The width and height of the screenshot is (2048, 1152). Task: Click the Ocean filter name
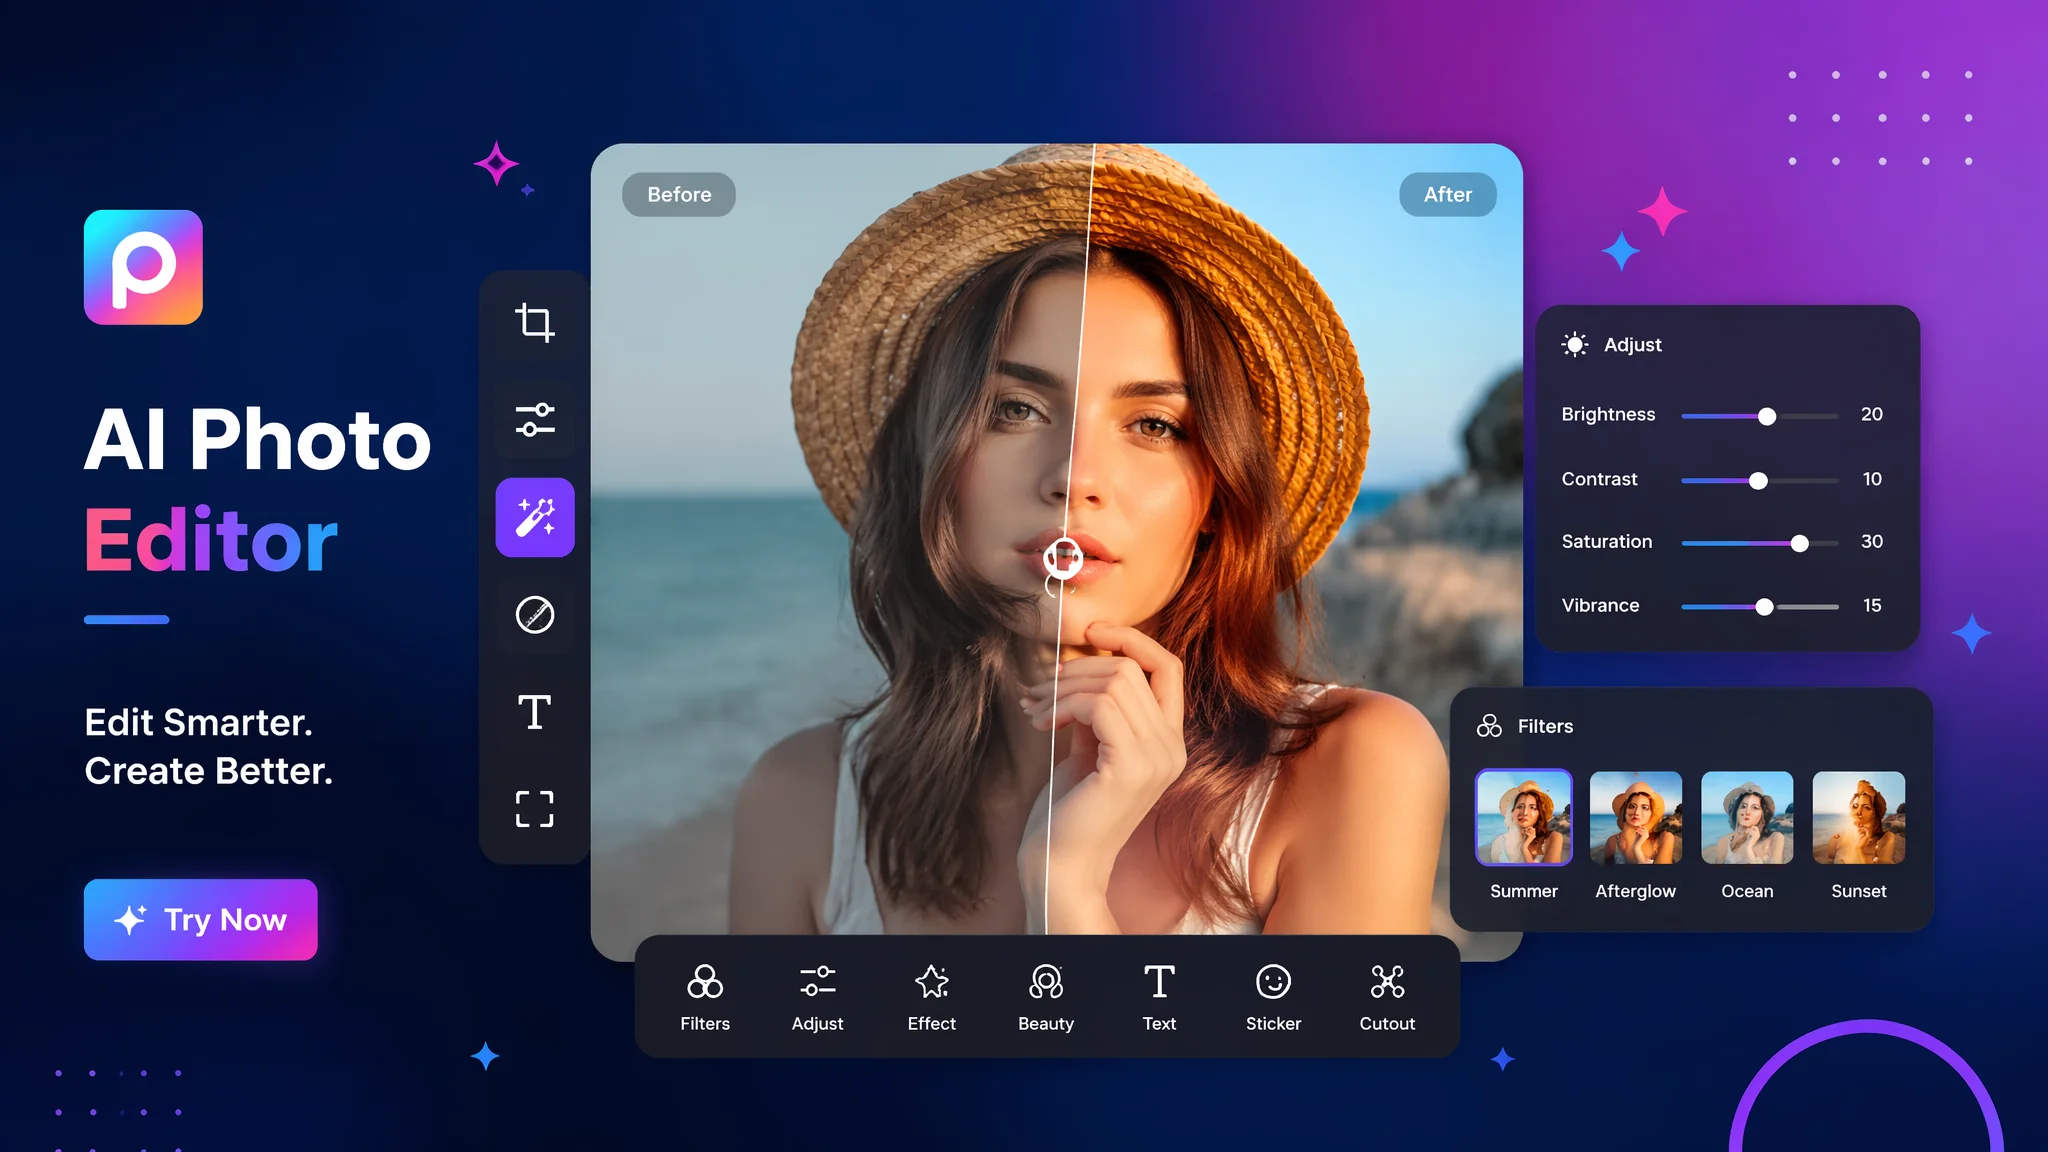point(1747,891)
